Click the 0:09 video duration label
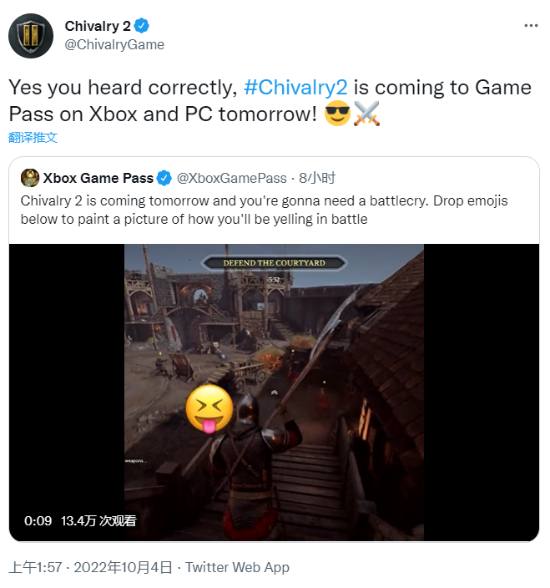Image resolution: width=550 pixels, height=588 pixels. [x=38, y=520]
